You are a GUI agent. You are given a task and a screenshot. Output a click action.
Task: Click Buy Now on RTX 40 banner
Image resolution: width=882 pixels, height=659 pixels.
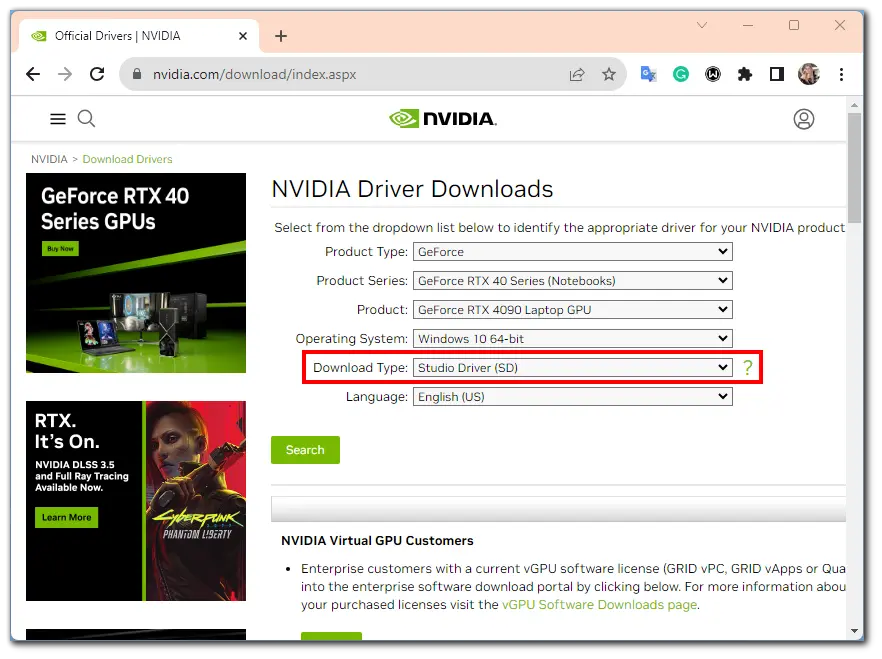click(x=60, y=249)
